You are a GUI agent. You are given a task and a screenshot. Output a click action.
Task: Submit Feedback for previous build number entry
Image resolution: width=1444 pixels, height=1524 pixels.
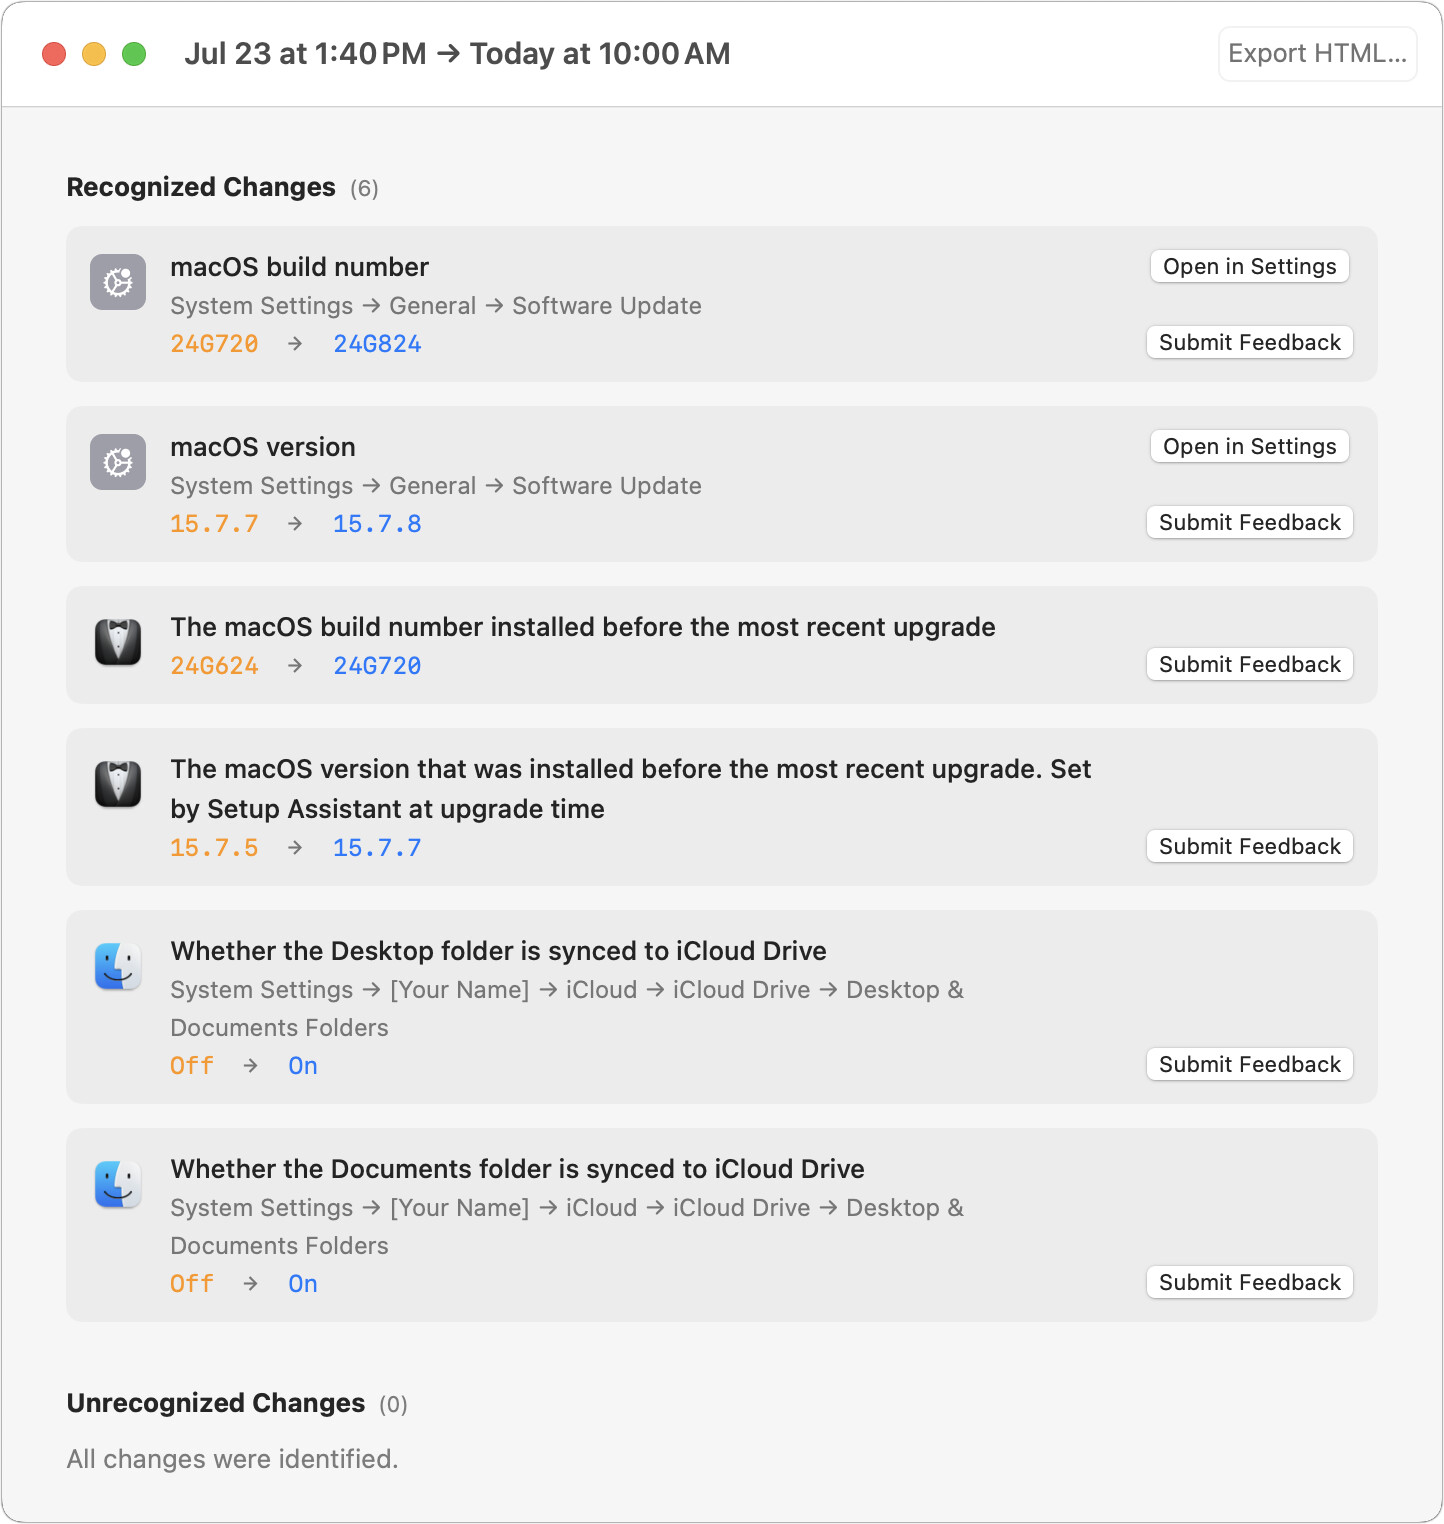(x=1249, y=664)
